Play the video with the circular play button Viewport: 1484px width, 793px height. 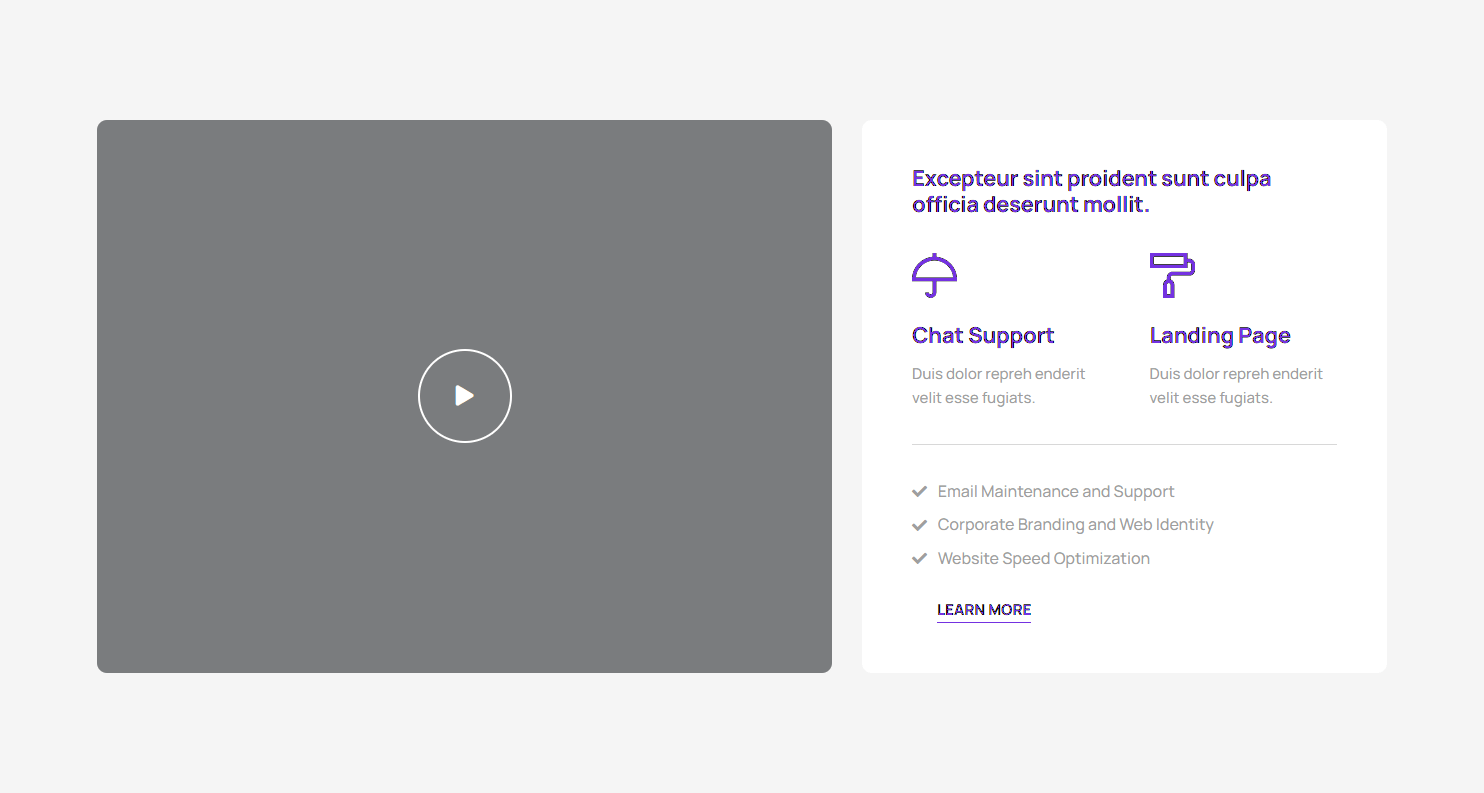465,396
